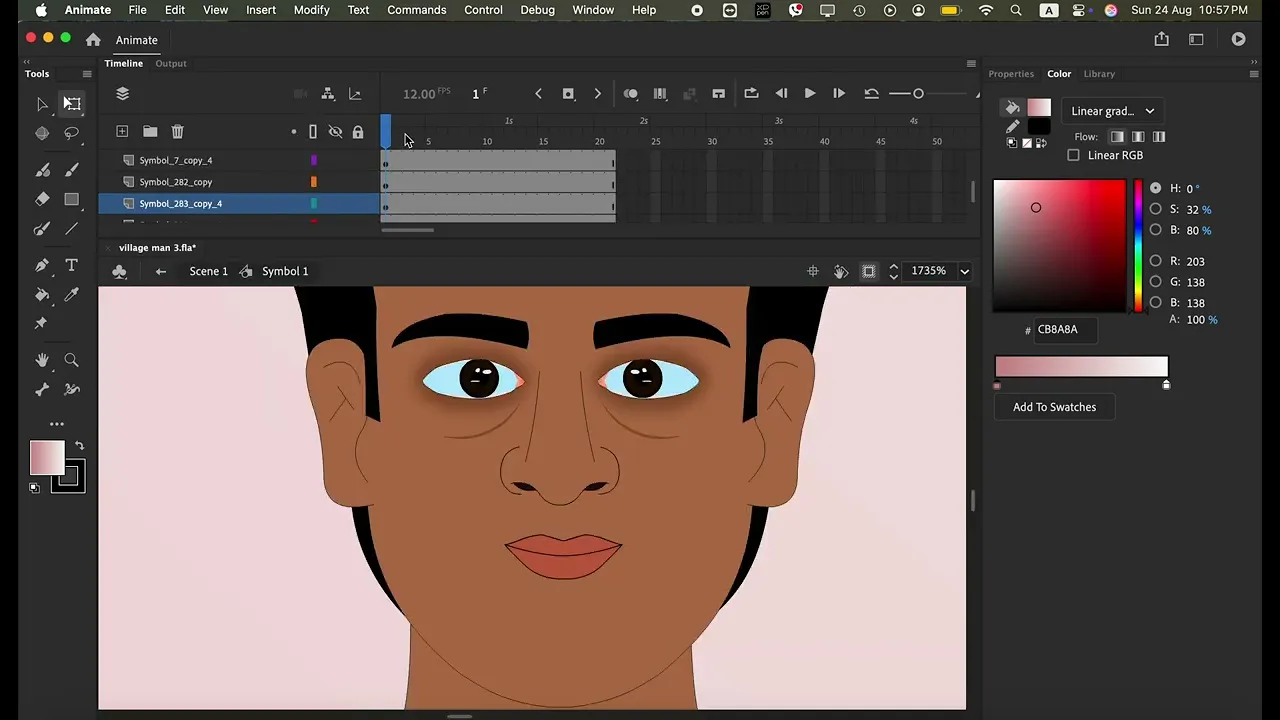Select the Saturation radio button

[1156, 209]
